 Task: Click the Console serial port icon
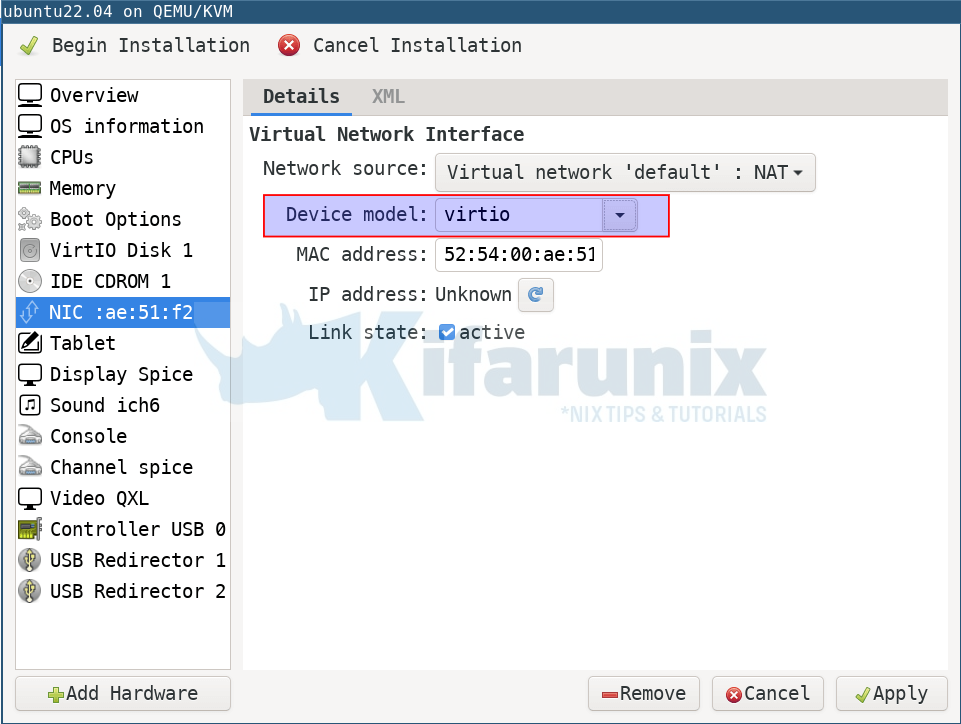click(x=30, y=436)
